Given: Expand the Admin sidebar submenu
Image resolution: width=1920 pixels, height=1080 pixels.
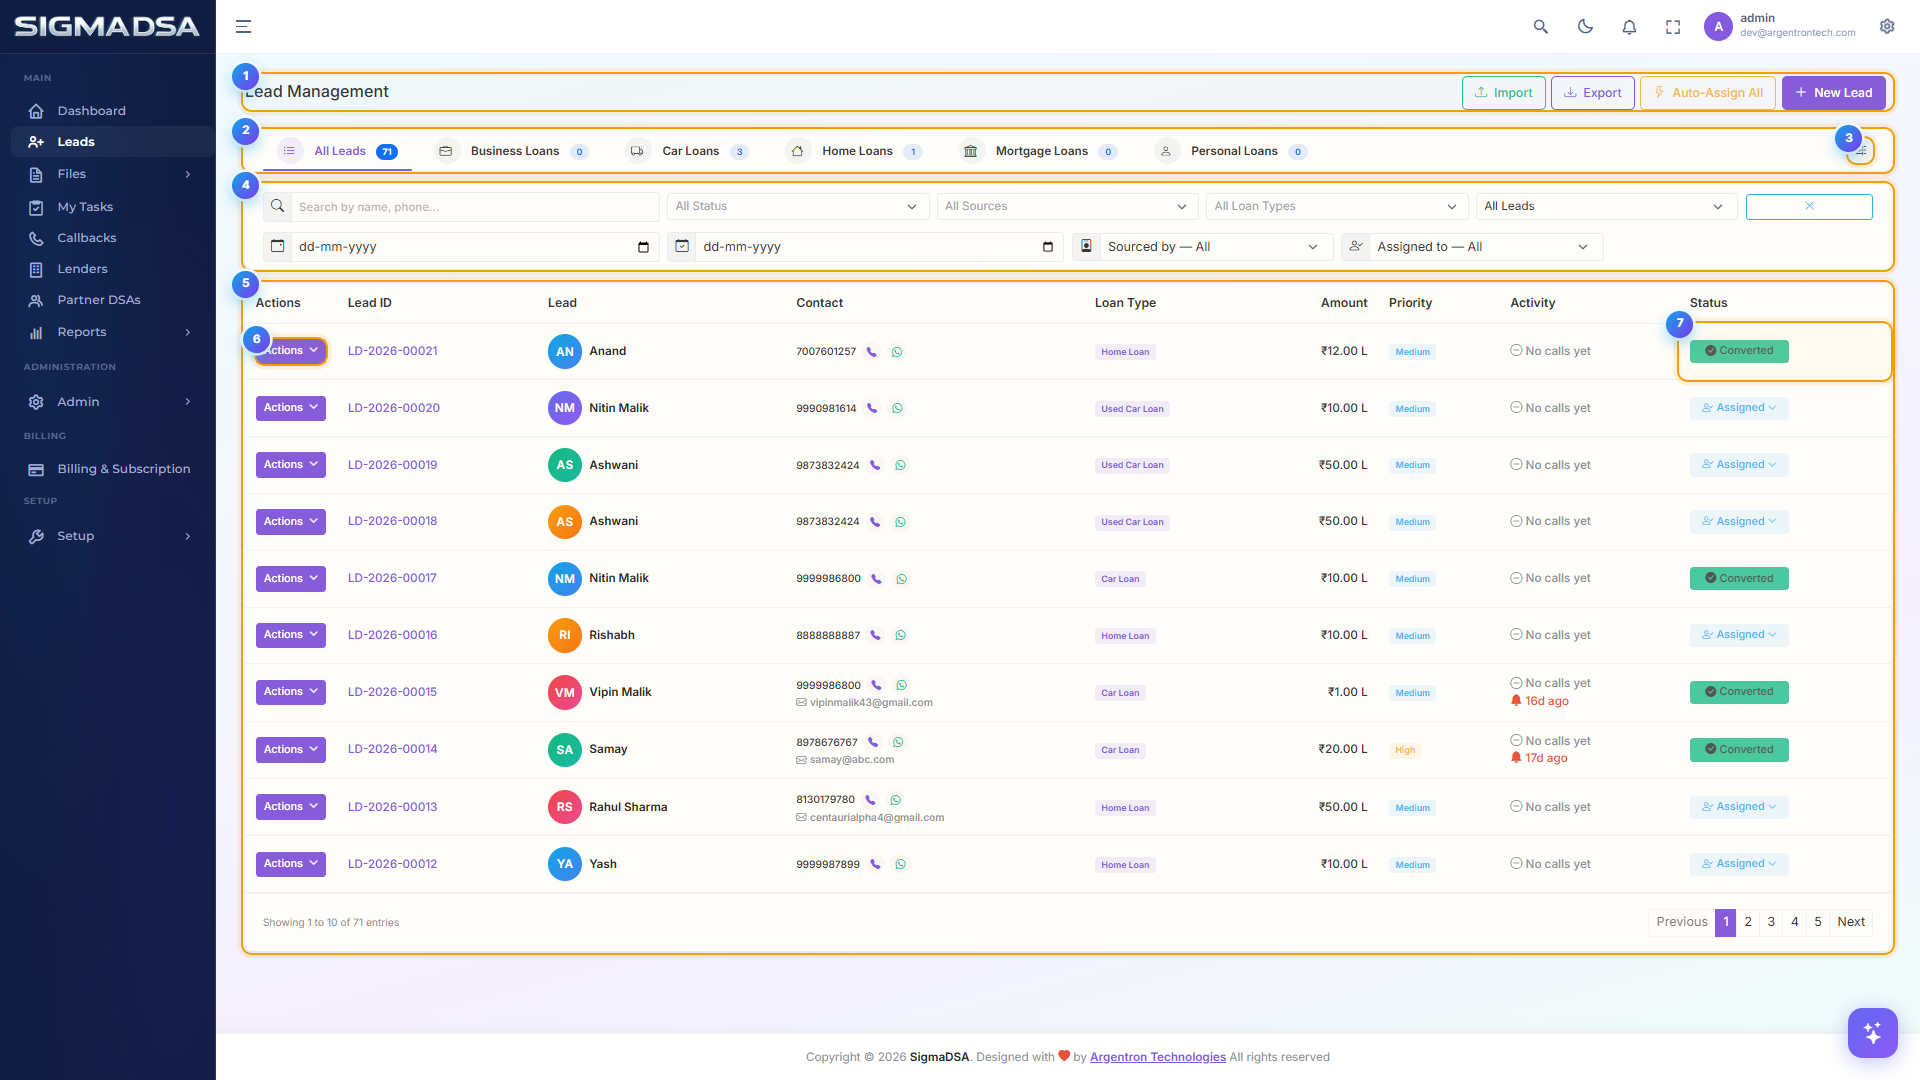Looking at the screenshot, I should pyautogui.click(x=108, y=402).
